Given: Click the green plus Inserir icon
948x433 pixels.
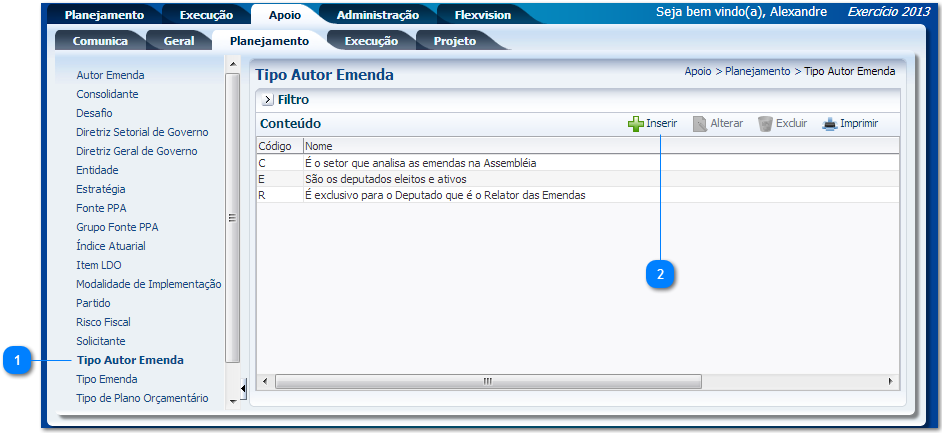Looking at the screenshot, I should [x=635, y=124].
